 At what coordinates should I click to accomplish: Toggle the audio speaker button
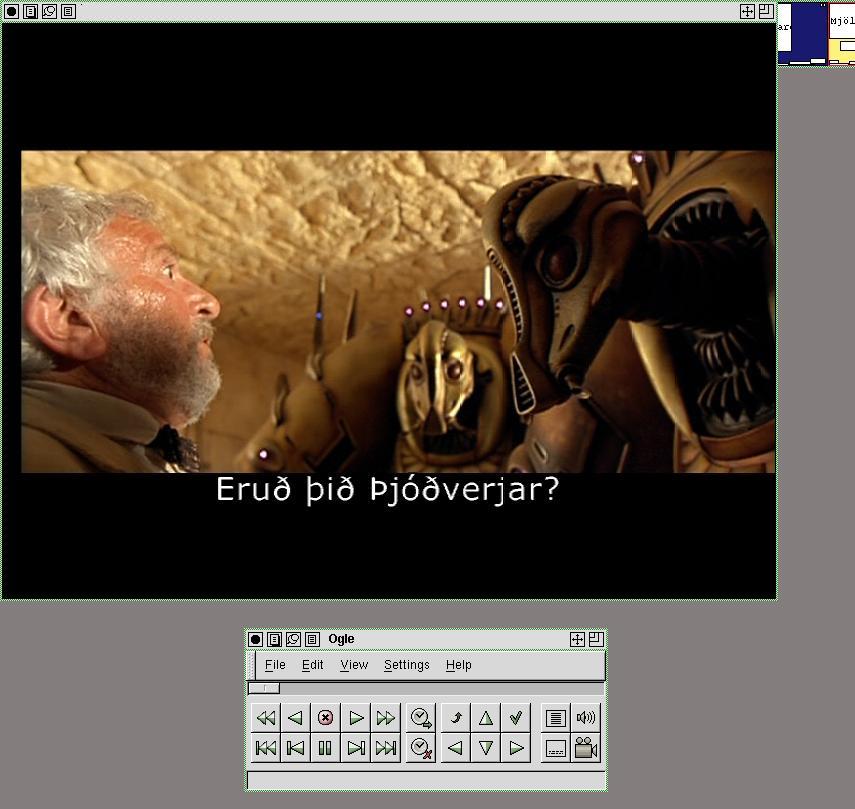(x=586, y=718)
